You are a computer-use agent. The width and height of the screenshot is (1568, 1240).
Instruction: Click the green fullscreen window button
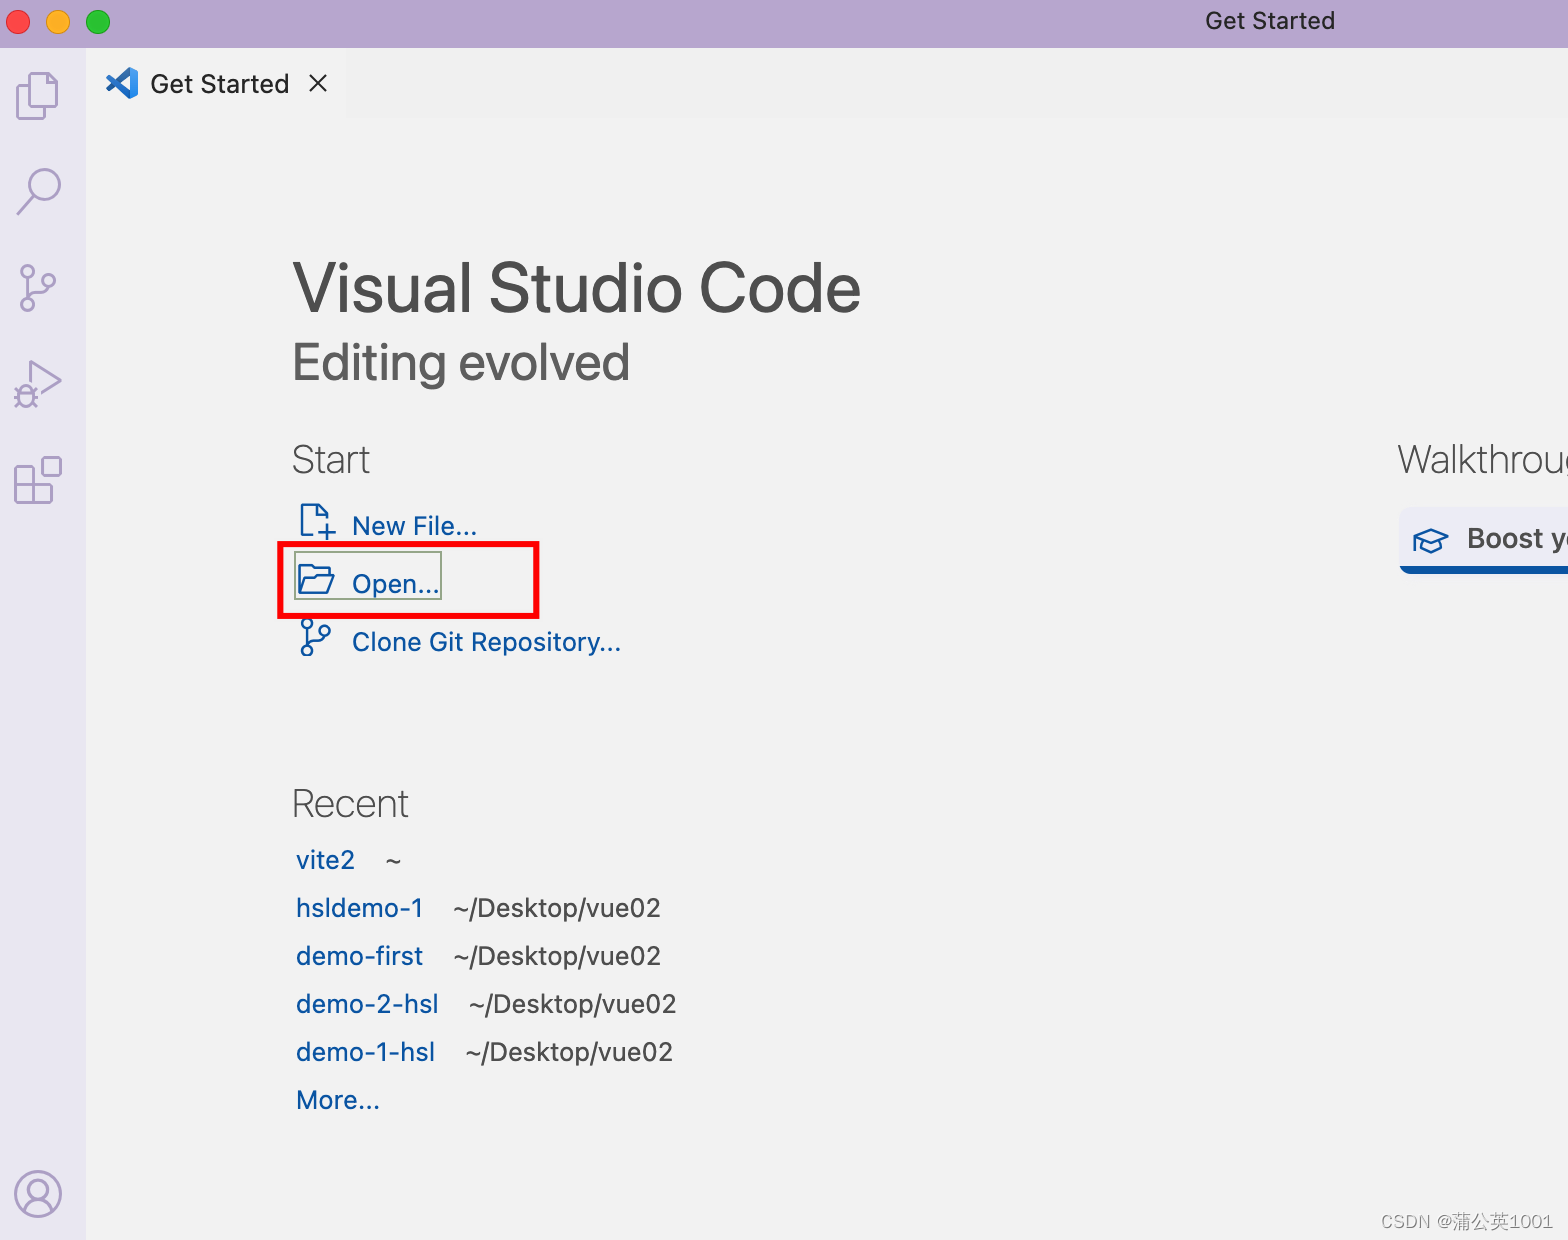[98, 21]
